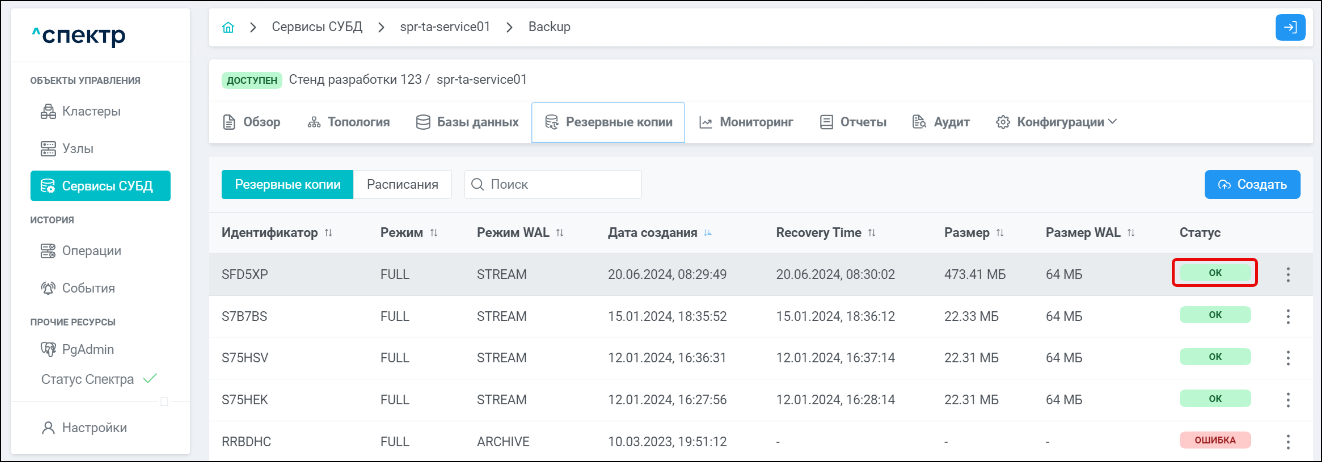Sort by Идентификатор column sort icon

tap(329, 233)
